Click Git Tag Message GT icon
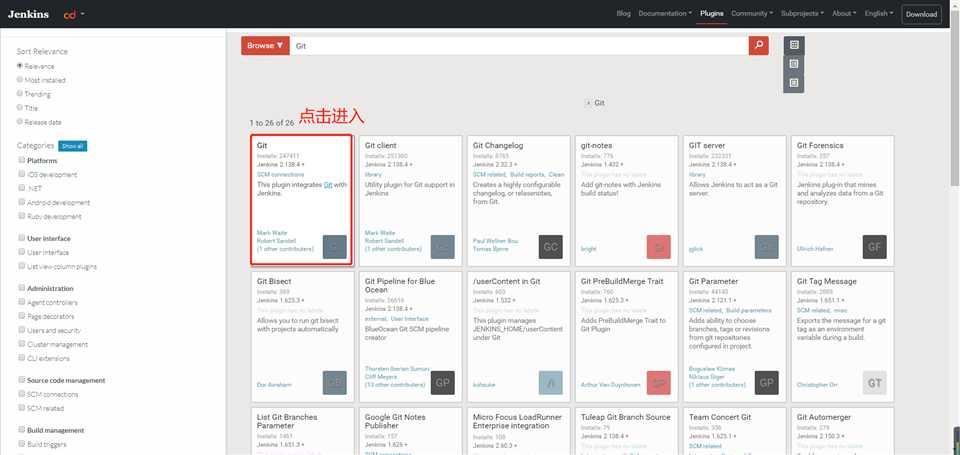Screen dimensions: 960x455 874,383
